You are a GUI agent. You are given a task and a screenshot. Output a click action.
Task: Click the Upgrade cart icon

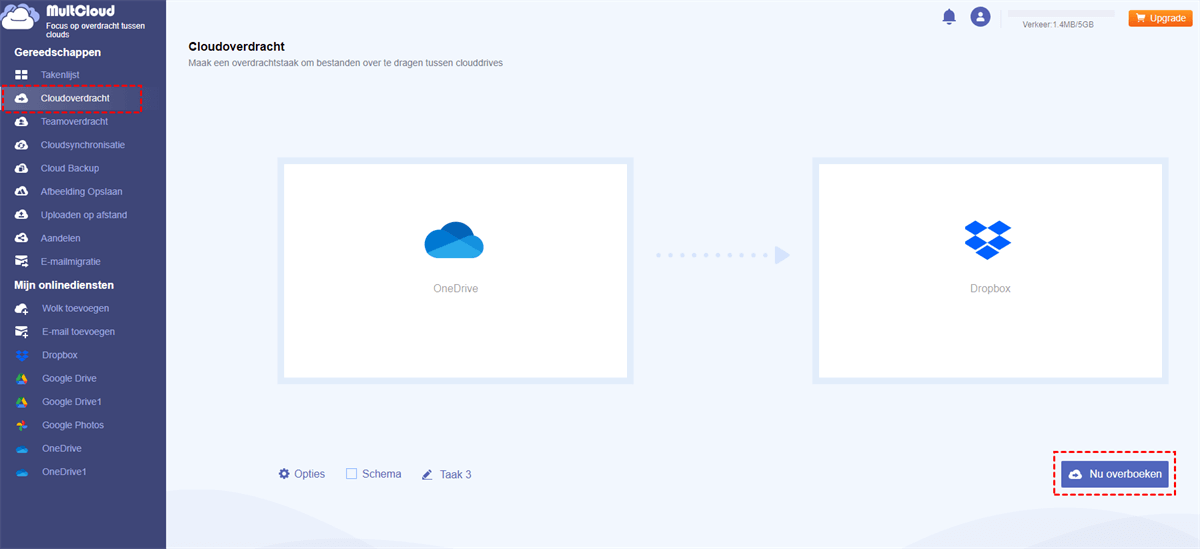point(1140,18)
